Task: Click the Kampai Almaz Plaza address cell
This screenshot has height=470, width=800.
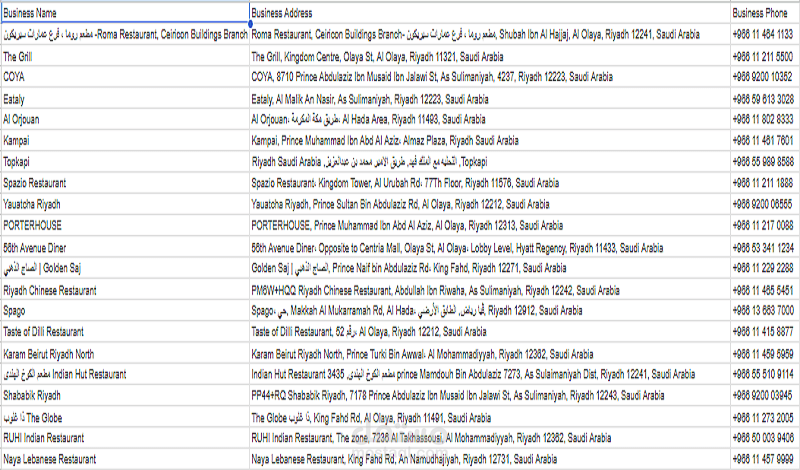Action: coord(490,140)
